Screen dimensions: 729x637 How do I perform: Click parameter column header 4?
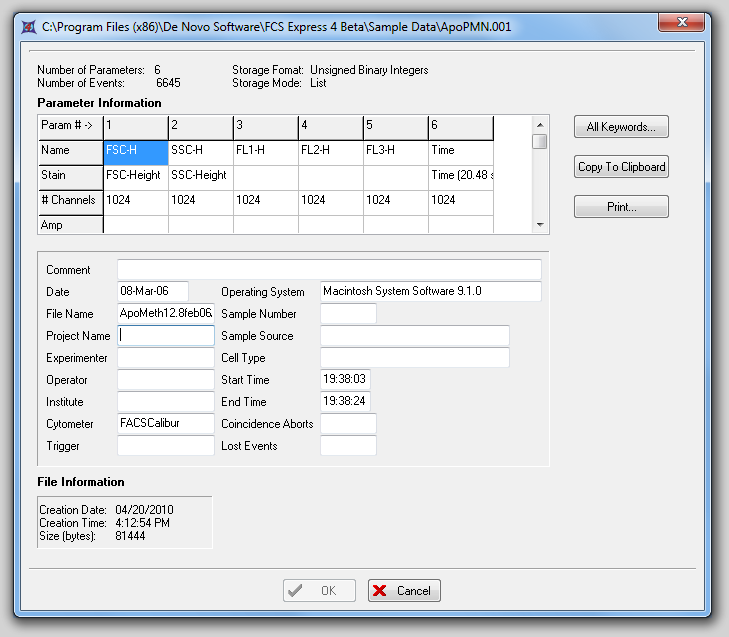click(x=331, y=128)
